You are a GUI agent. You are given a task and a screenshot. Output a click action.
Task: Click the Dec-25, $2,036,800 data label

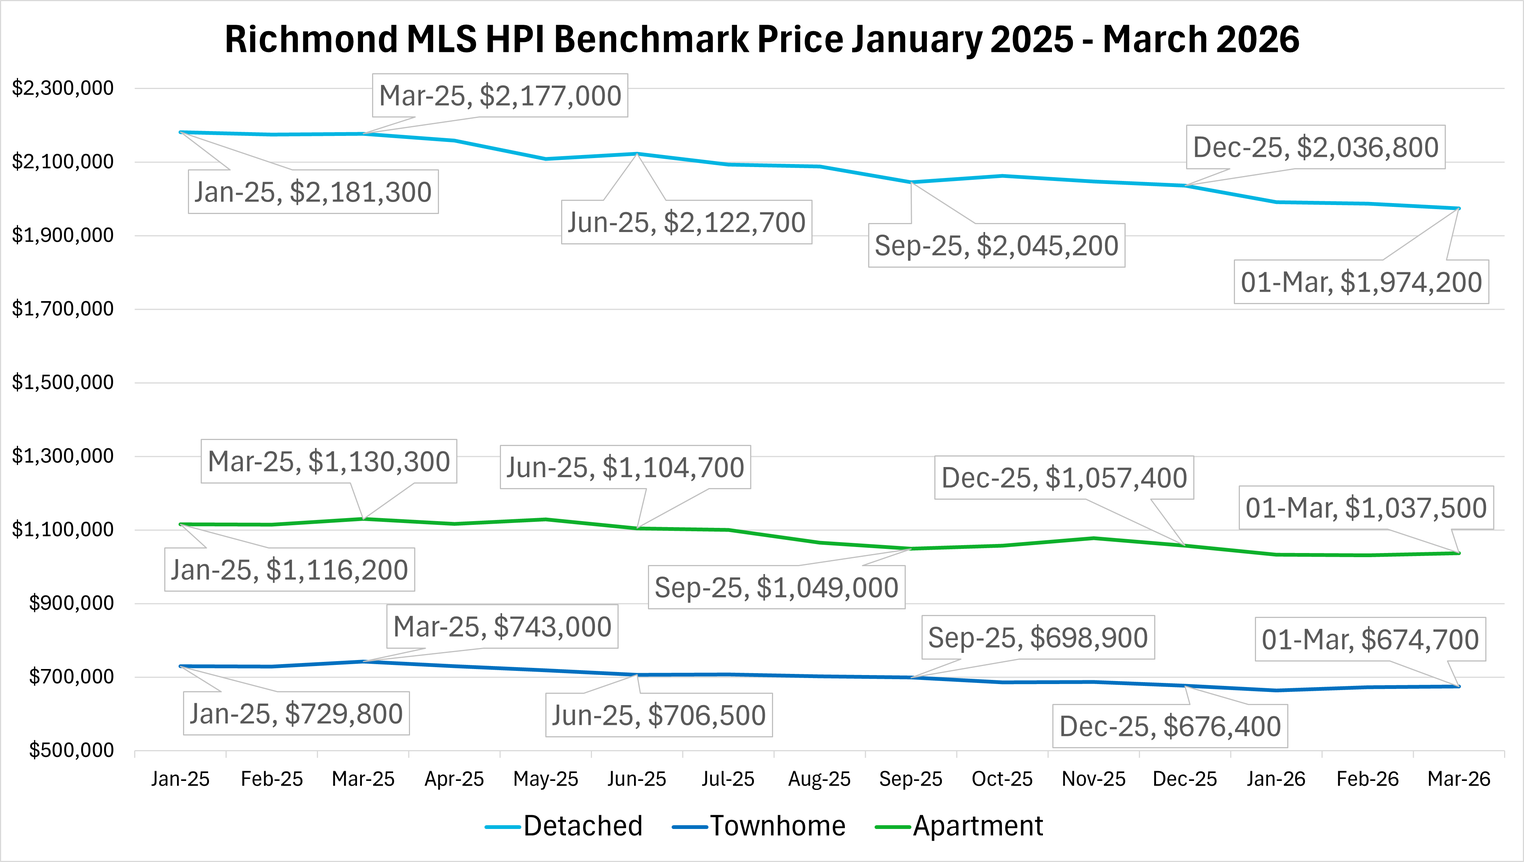pyautogui.click(x=1315, y=148)
